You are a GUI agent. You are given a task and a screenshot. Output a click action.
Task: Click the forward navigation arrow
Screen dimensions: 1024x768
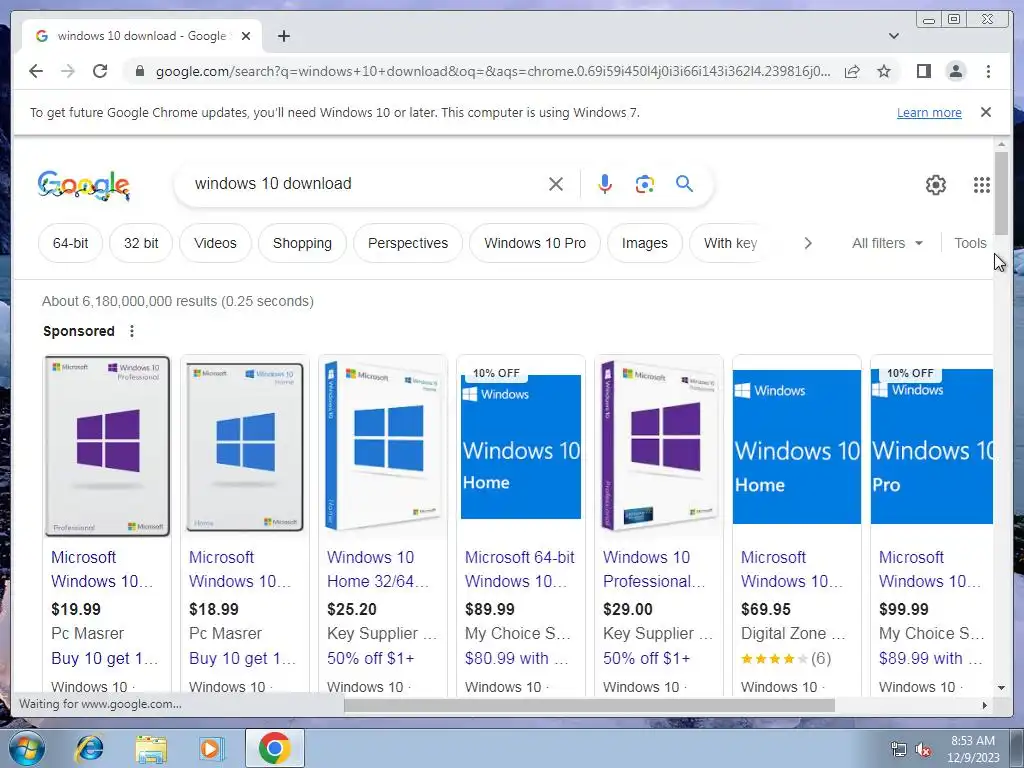tap(68, 71)
